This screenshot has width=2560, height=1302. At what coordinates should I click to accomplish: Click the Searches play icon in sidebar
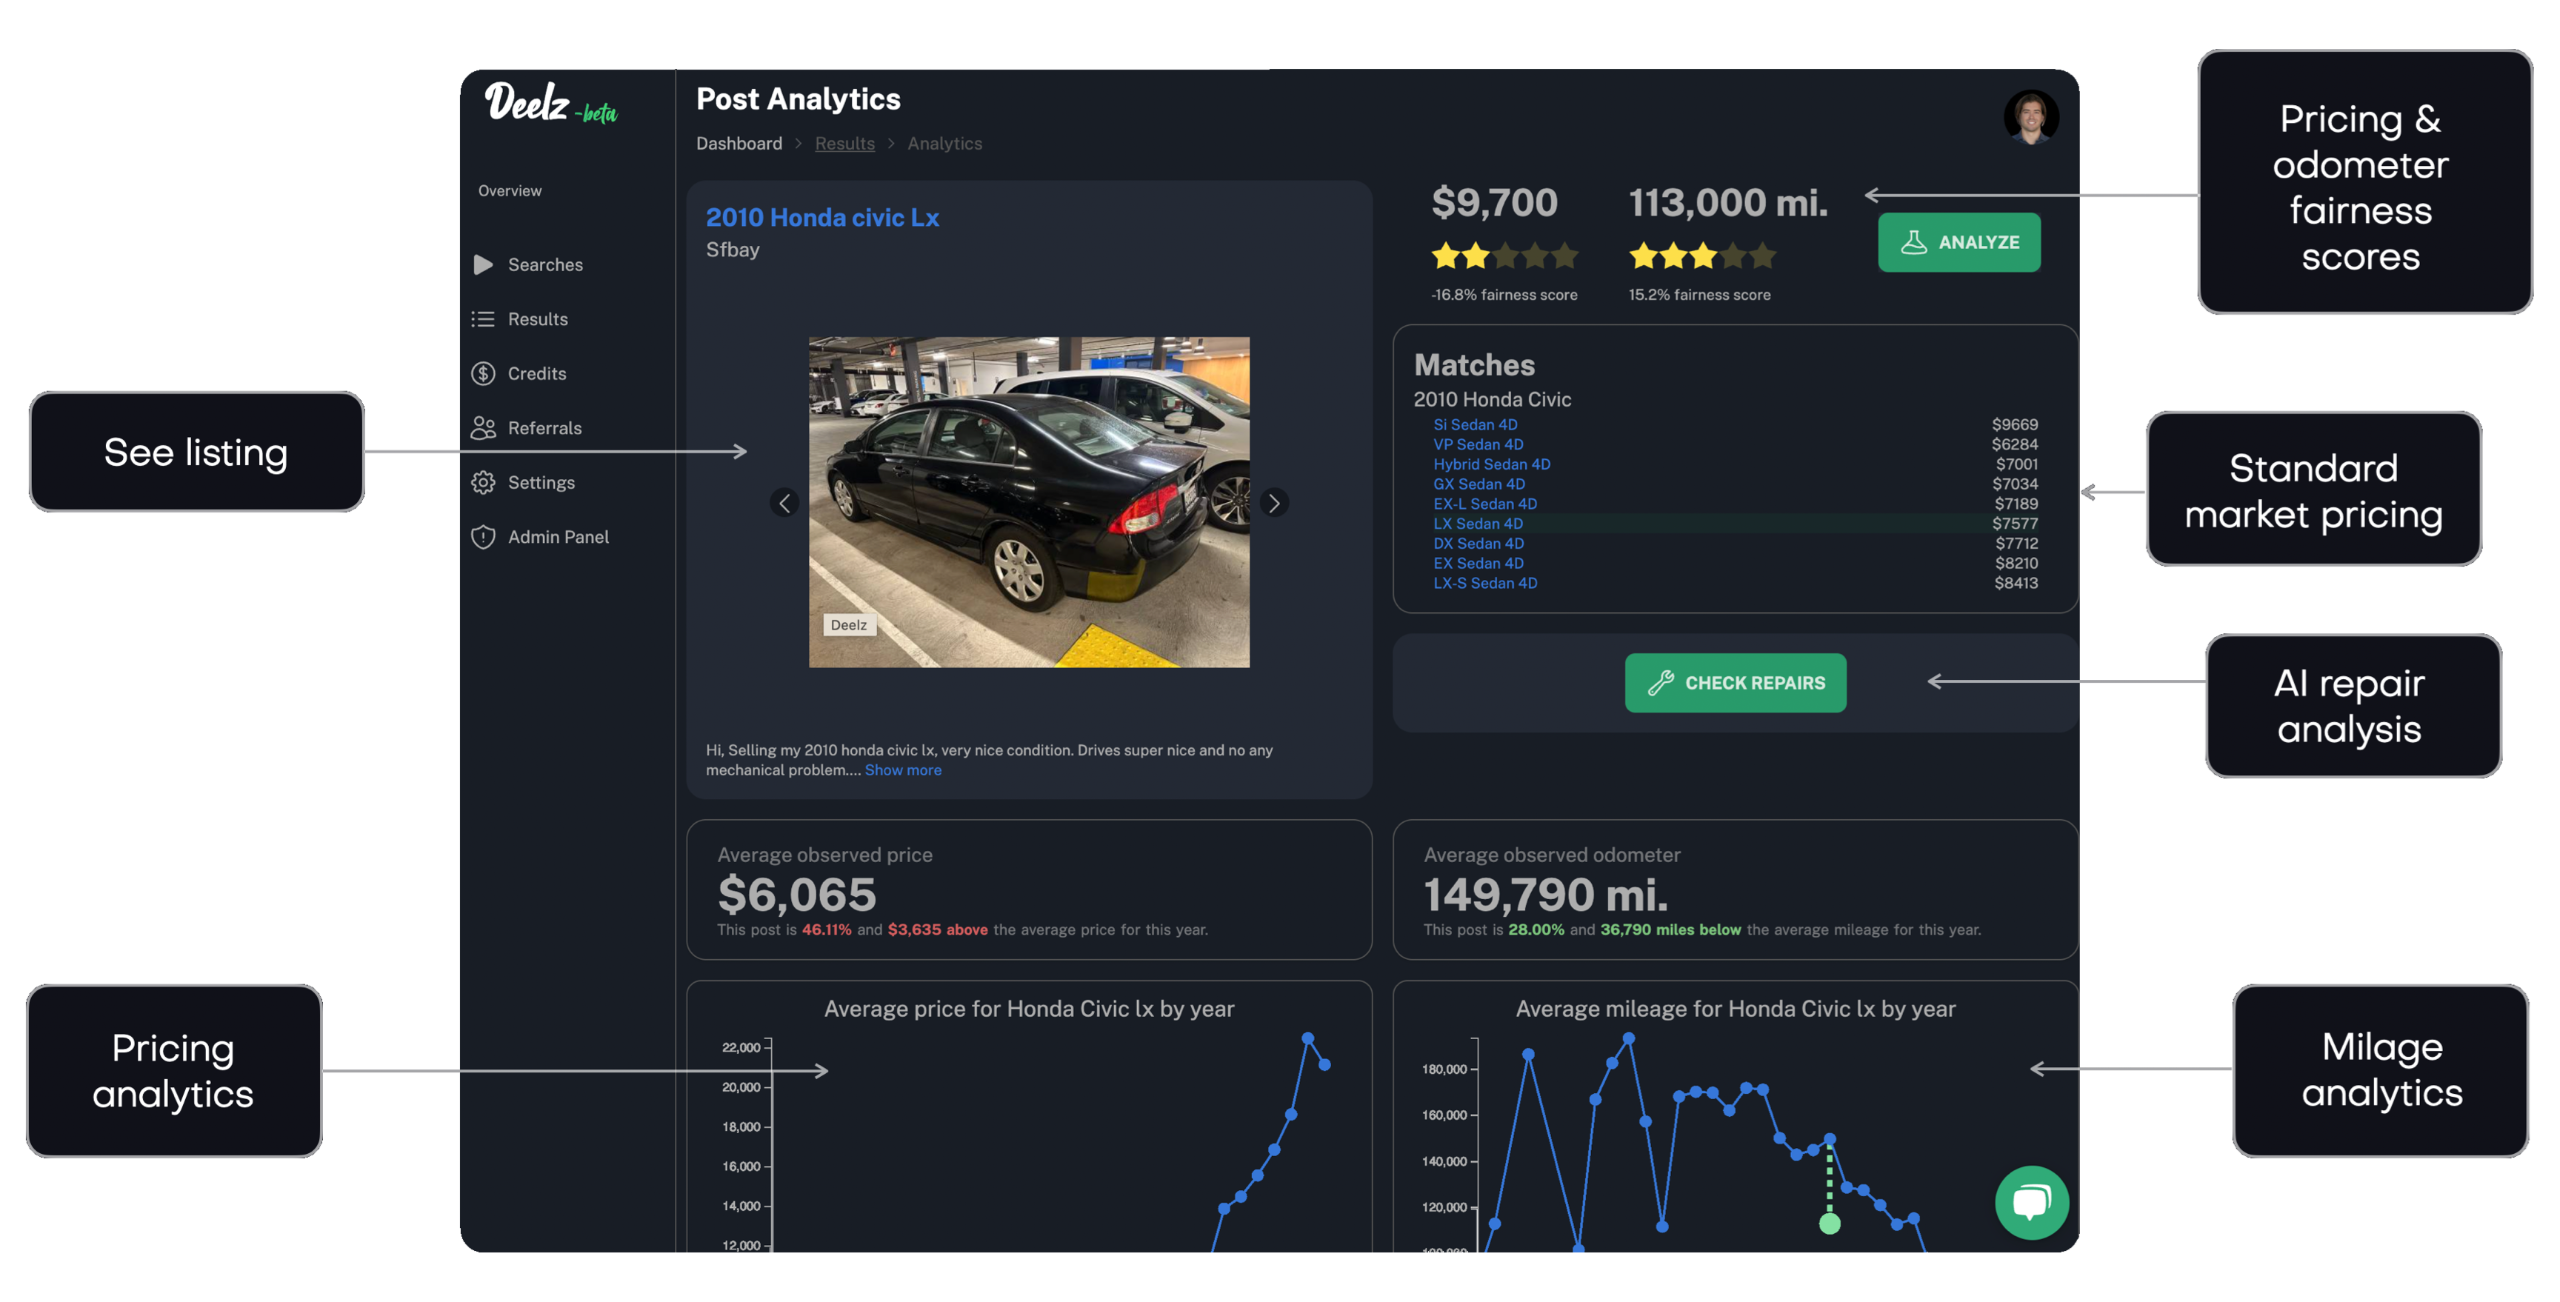click(483, 264)
